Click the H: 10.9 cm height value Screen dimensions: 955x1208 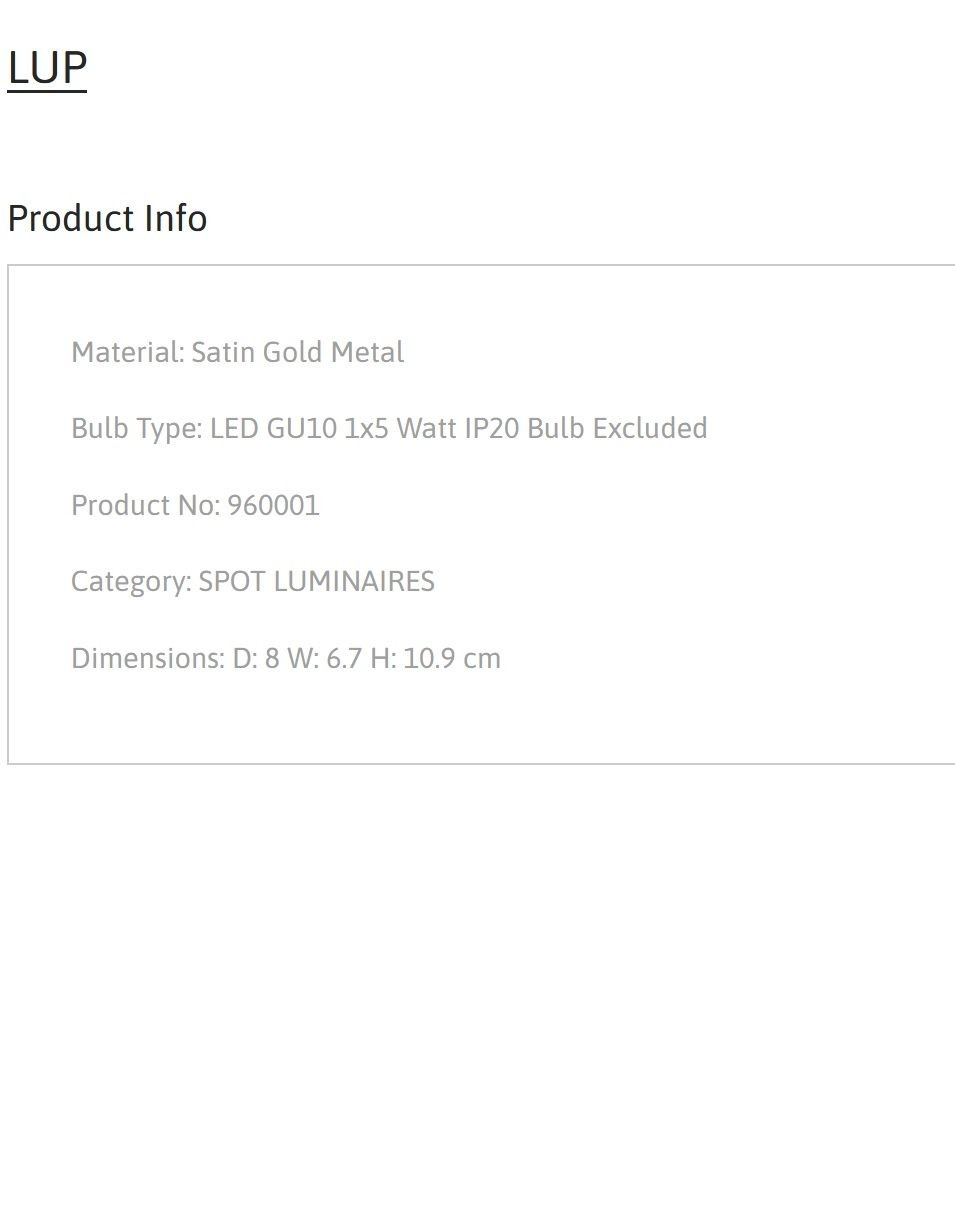click(435, 658)
